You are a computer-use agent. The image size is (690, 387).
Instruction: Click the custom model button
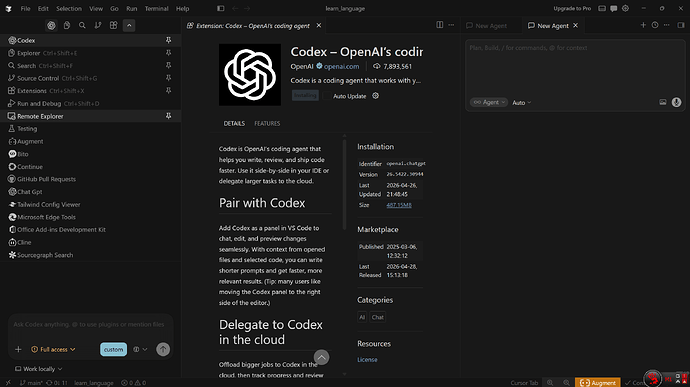[114, 349]
